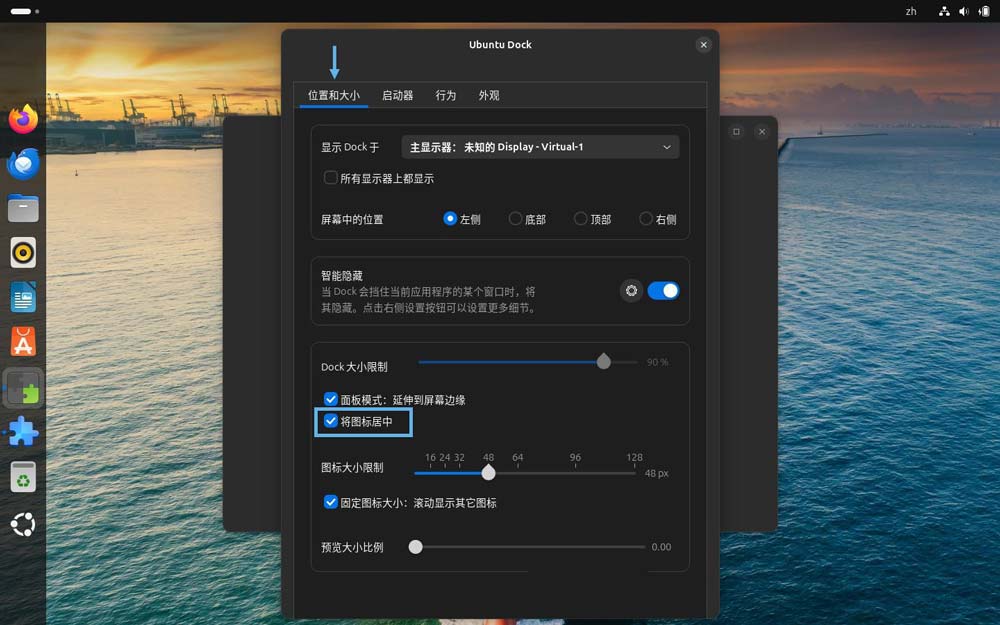Open the Files manager dock icon
This screenshot has width=1000, height=625.
[23, 208]
